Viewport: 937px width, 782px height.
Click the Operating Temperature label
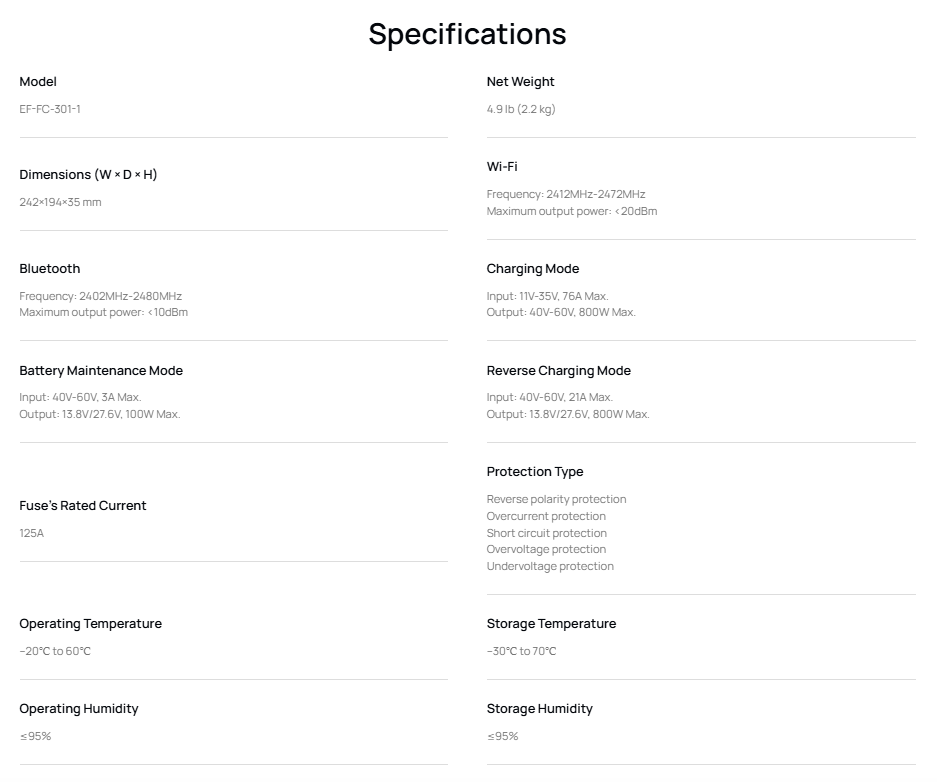[x=90, y=624]
